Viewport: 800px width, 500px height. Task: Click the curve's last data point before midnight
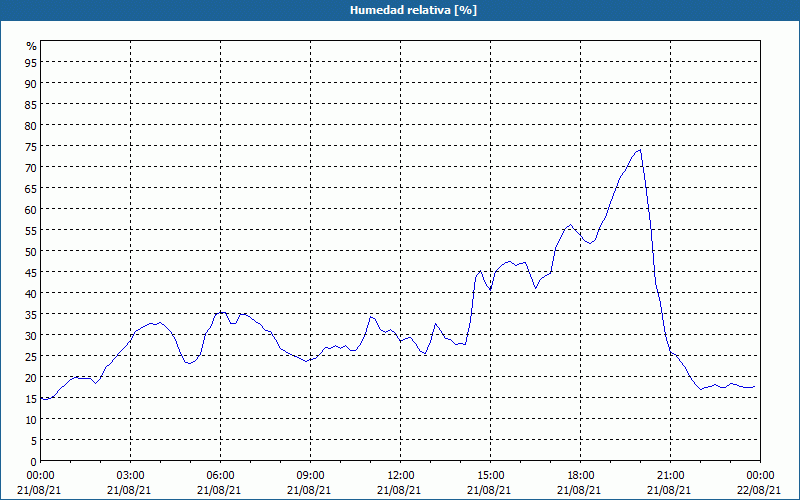click(x=754, y=387)
